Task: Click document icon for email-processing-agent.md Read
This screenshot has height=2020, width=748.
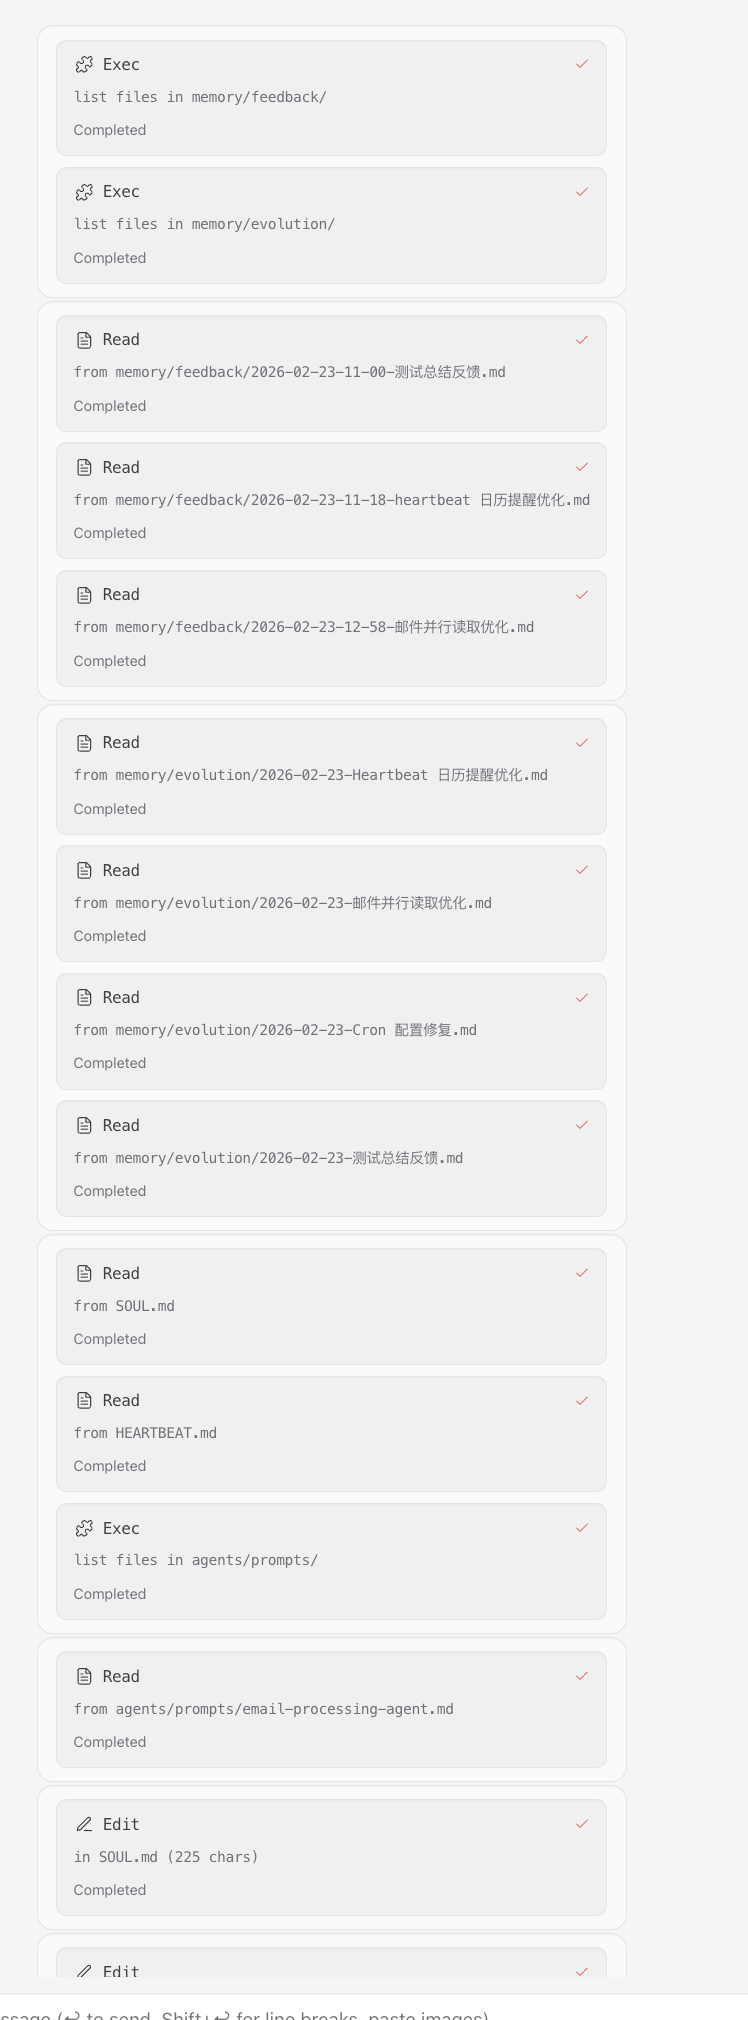Action: (85, 1677)
